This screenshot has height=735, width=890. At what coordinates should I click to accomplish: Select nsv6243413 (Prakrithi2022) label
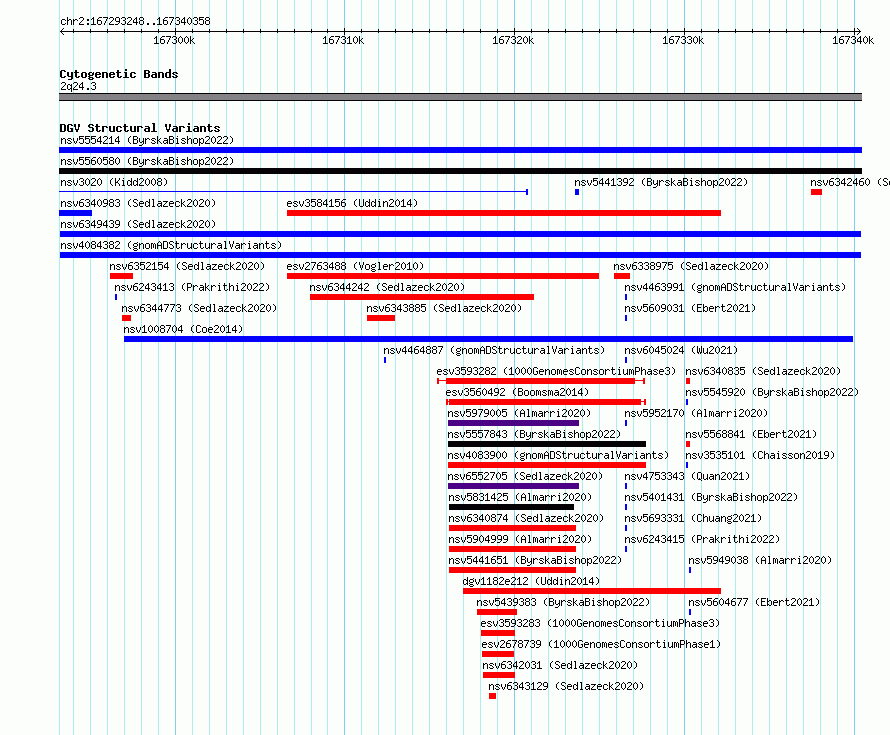(192, 287)
